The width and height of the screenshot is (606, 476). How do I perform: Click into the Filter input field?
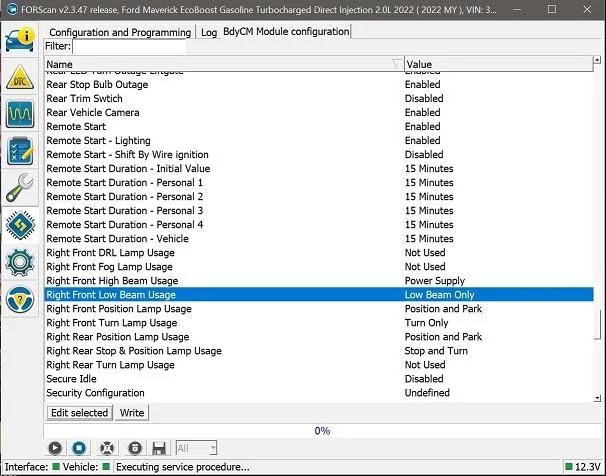(x=129, y=46)
